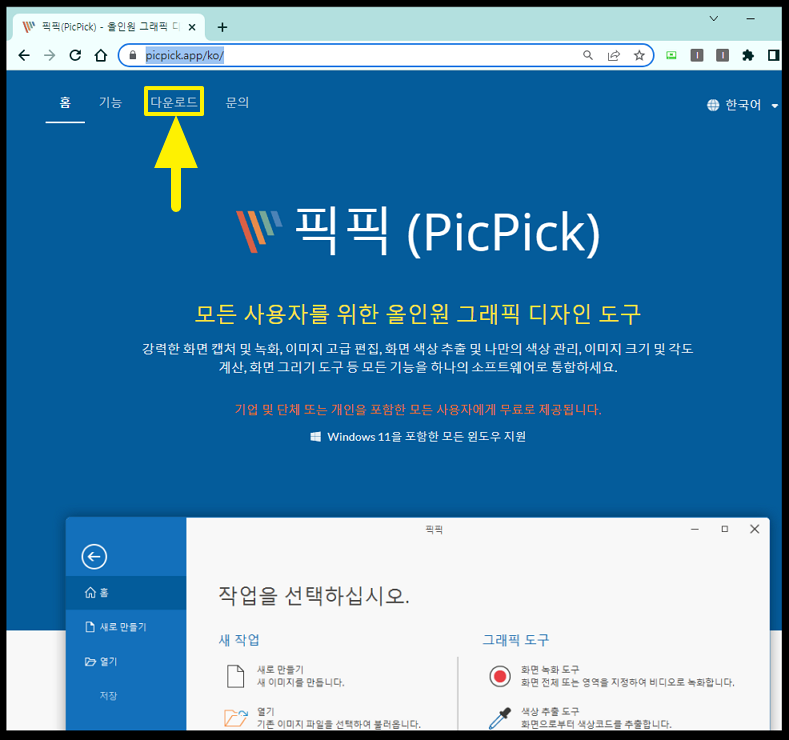Open the tab search chevron
The height and width of the screenshot is (740, 789).
(714, 19)
